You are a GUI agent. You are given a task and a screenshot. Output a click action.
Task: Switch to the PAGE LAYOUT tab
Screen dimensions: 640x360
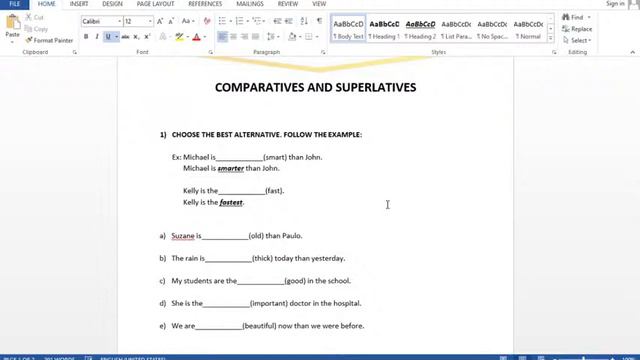click(x=156, y=4)
